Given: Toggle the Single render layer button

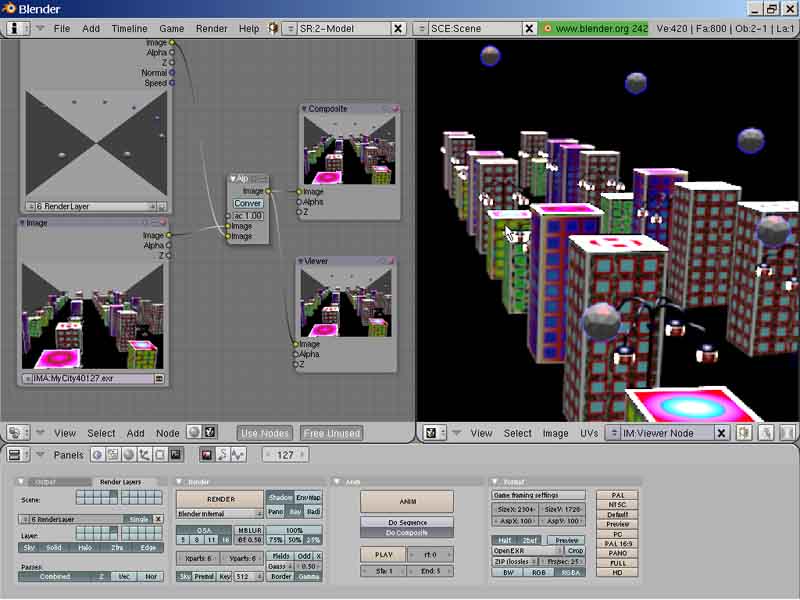Looking at the screenshot, I should pyautogui.click(x=138, y=519).
